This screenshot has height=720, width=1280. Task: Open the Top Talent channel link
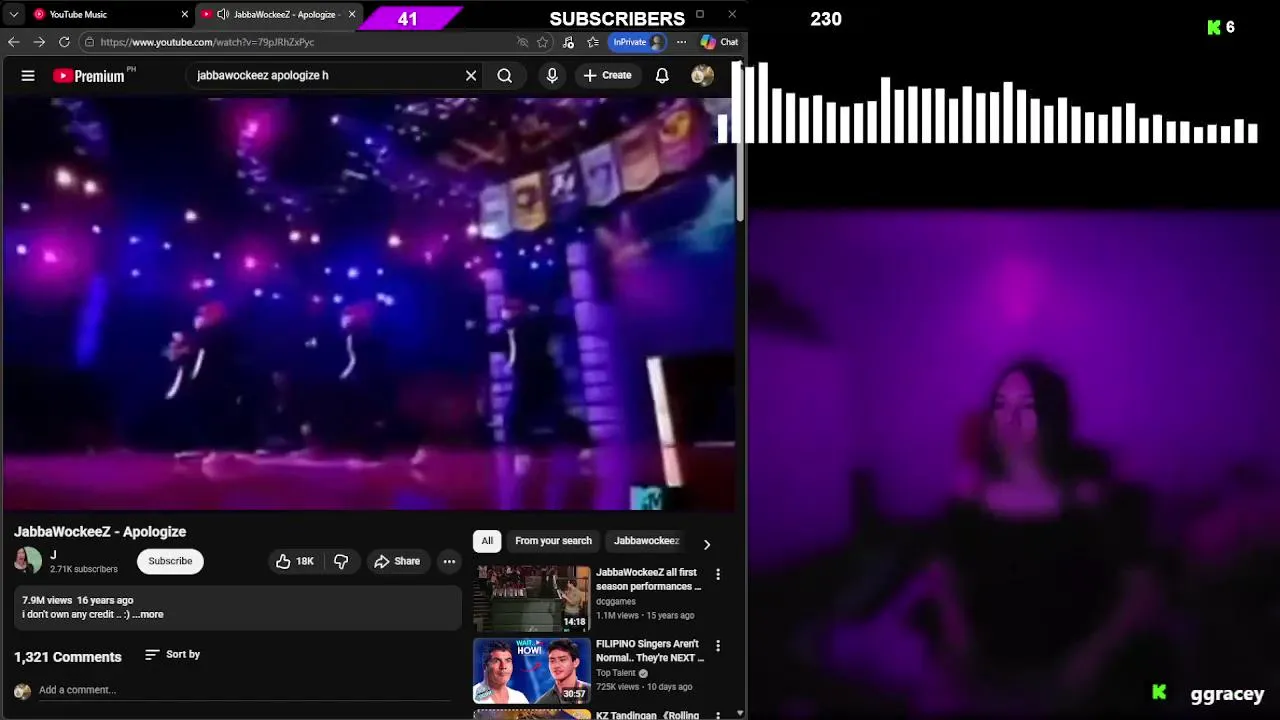(x=616, y=673)
